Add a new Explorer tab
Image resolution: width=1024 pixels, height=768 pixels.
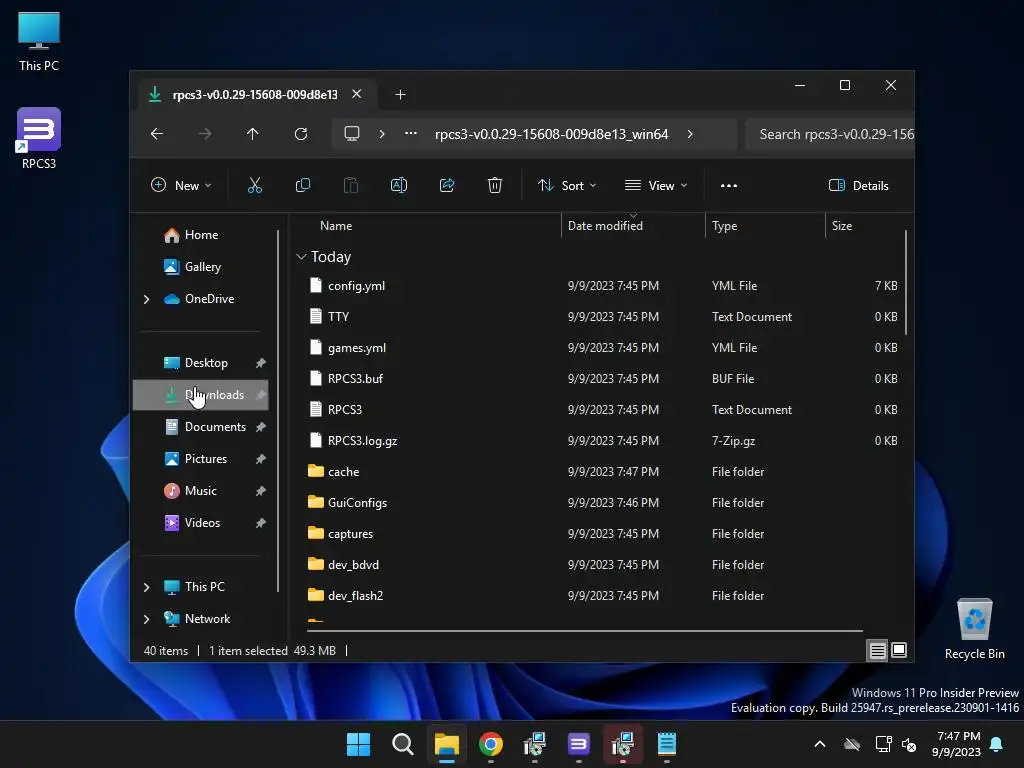[400, 95]
